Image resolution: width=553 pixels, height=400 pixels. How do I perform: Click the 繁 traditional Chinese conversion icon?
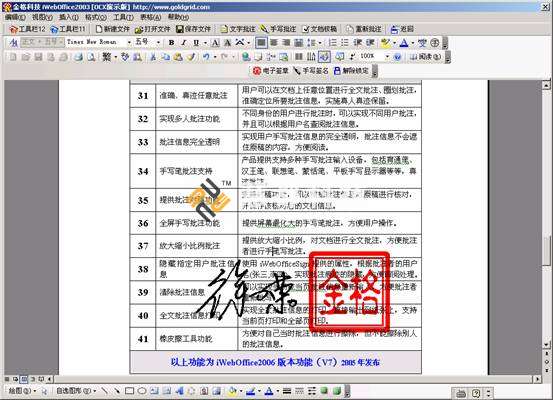tap(107, 56)
